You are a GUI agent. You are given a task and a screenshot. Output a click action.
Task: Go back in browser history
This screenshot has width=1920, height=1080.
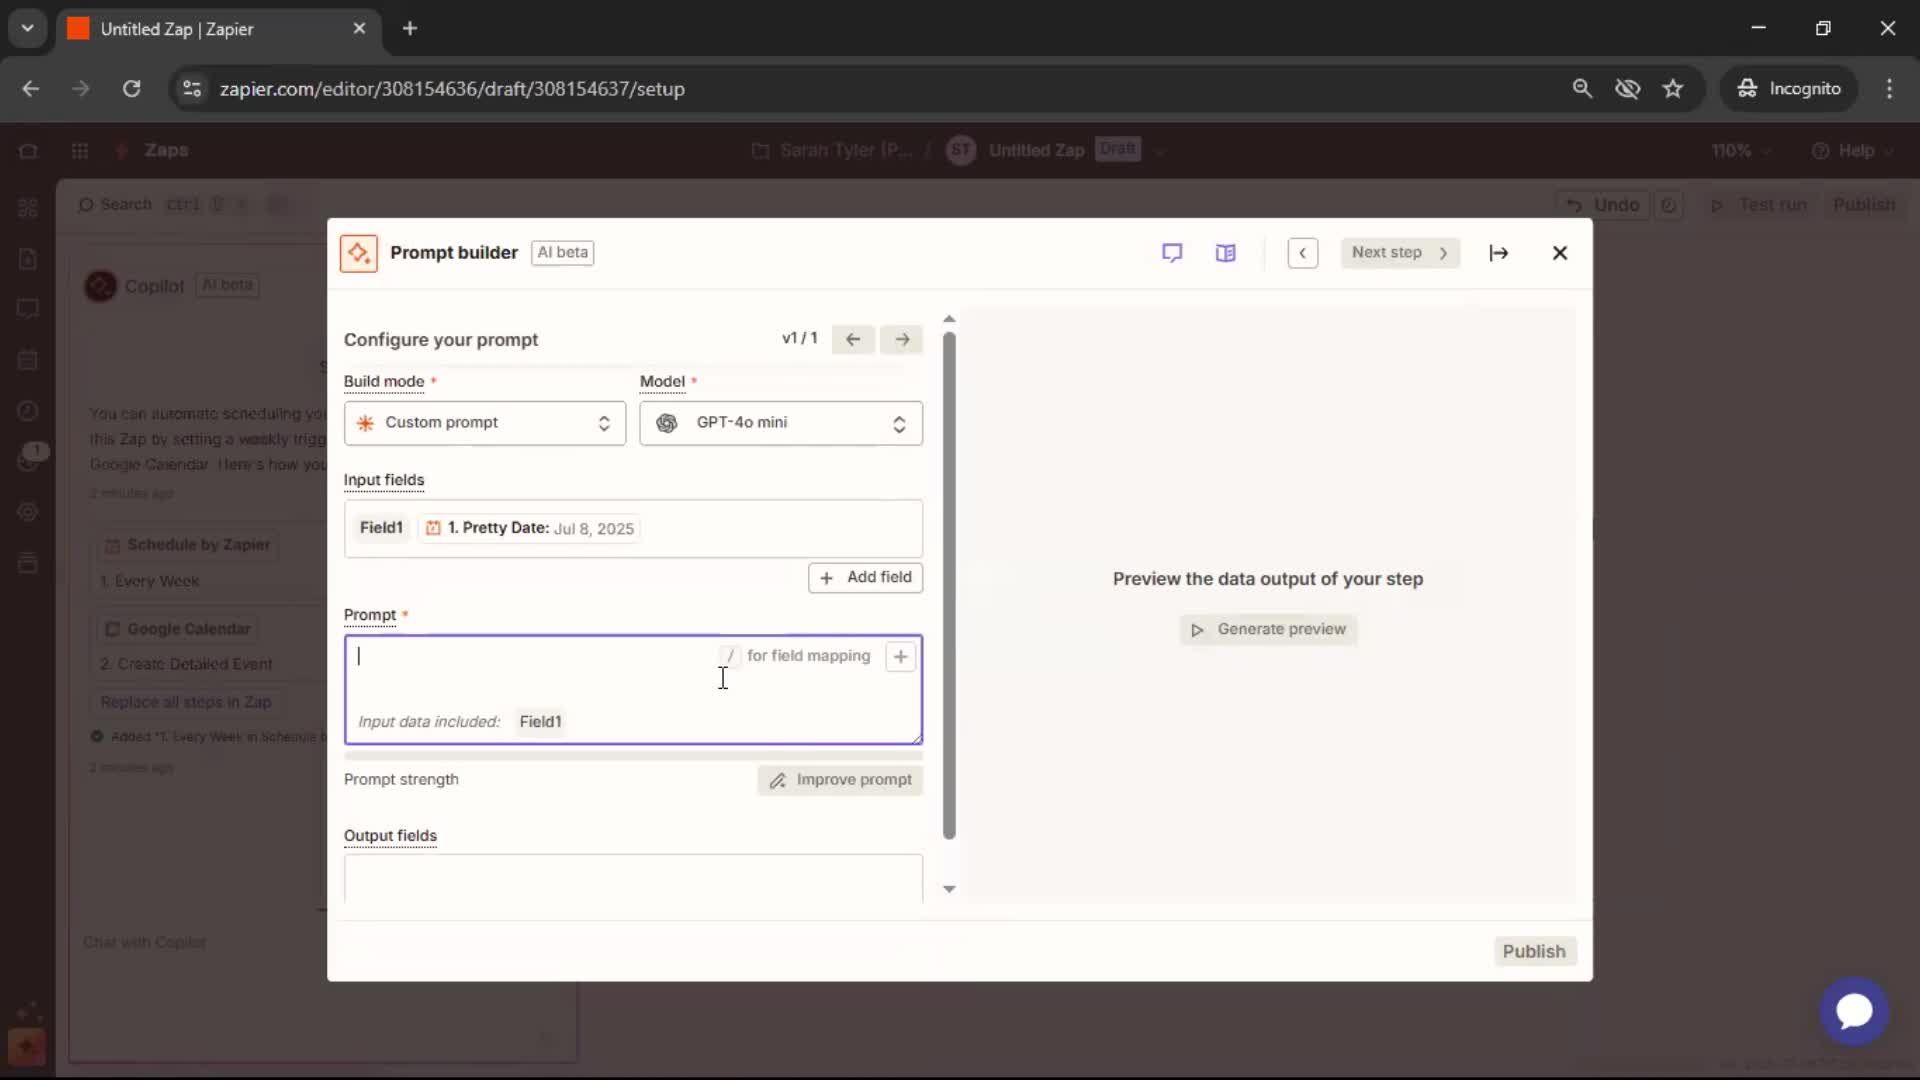(30, 88)
